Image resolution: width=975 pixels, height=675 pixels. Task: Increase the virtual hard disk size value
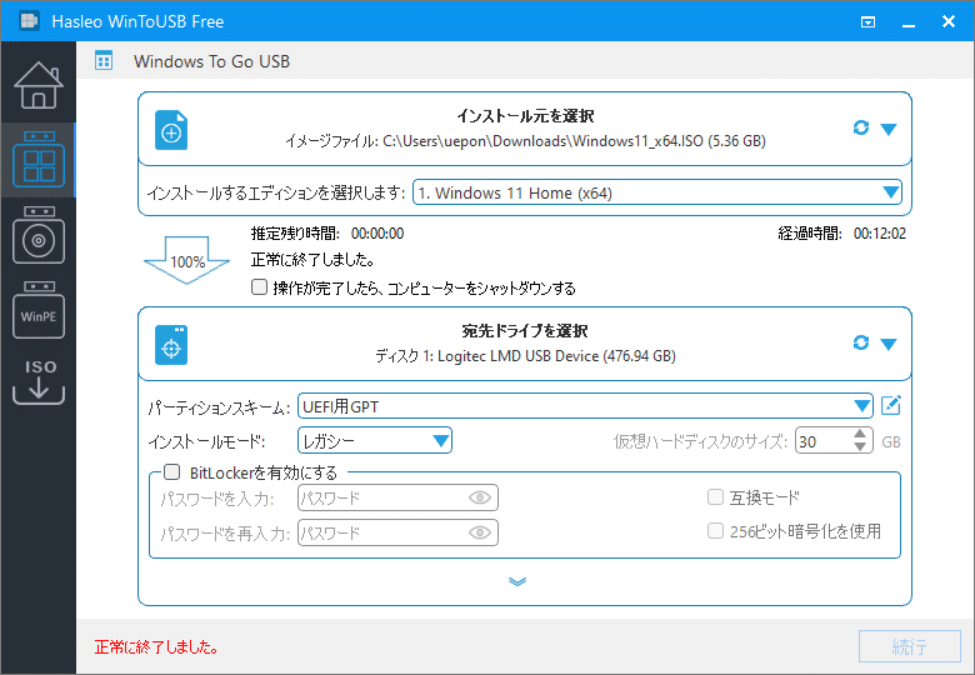858,434
